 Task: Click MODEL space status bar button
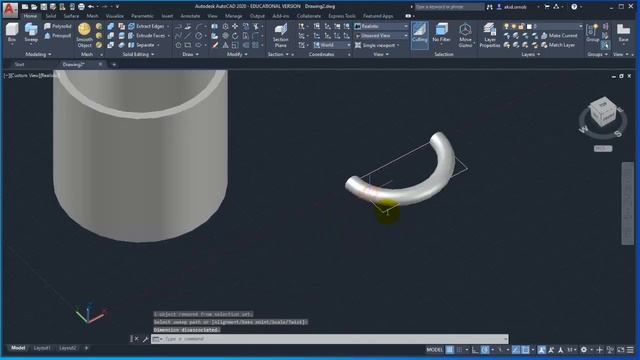(x=434, y=350)
